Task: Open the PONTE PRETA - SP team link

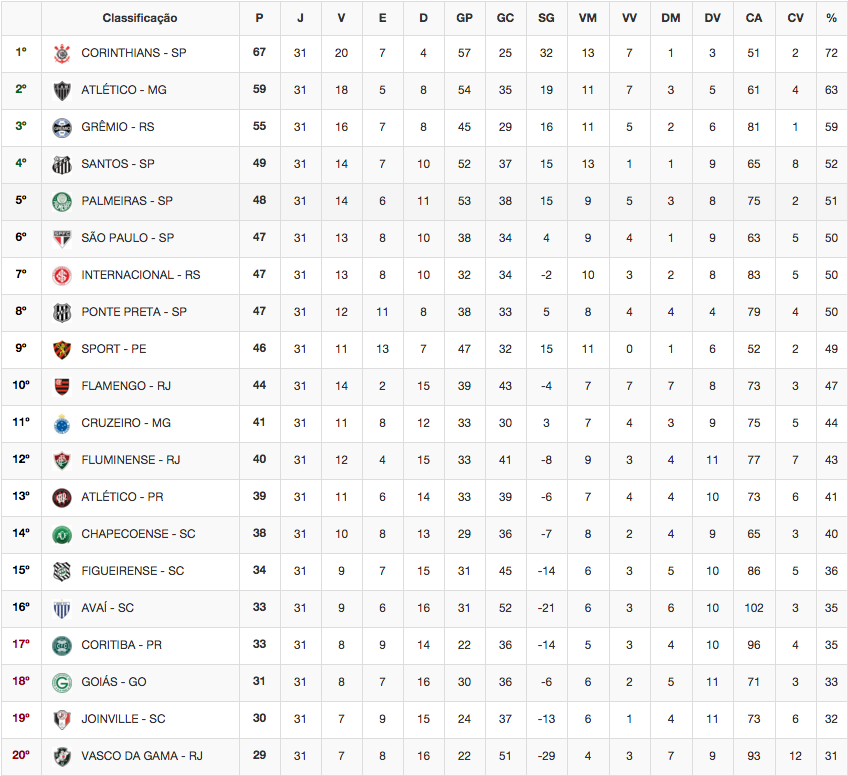Action: click(x=134, y=311)
